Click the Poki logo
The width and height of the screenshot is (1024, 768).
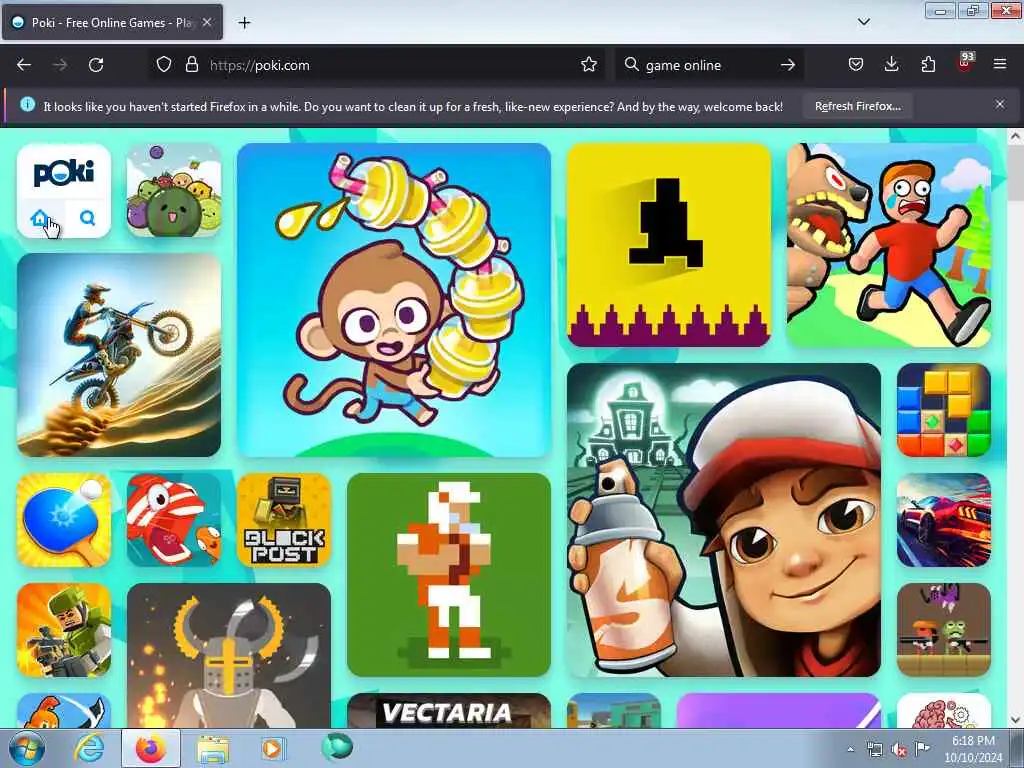63,172
